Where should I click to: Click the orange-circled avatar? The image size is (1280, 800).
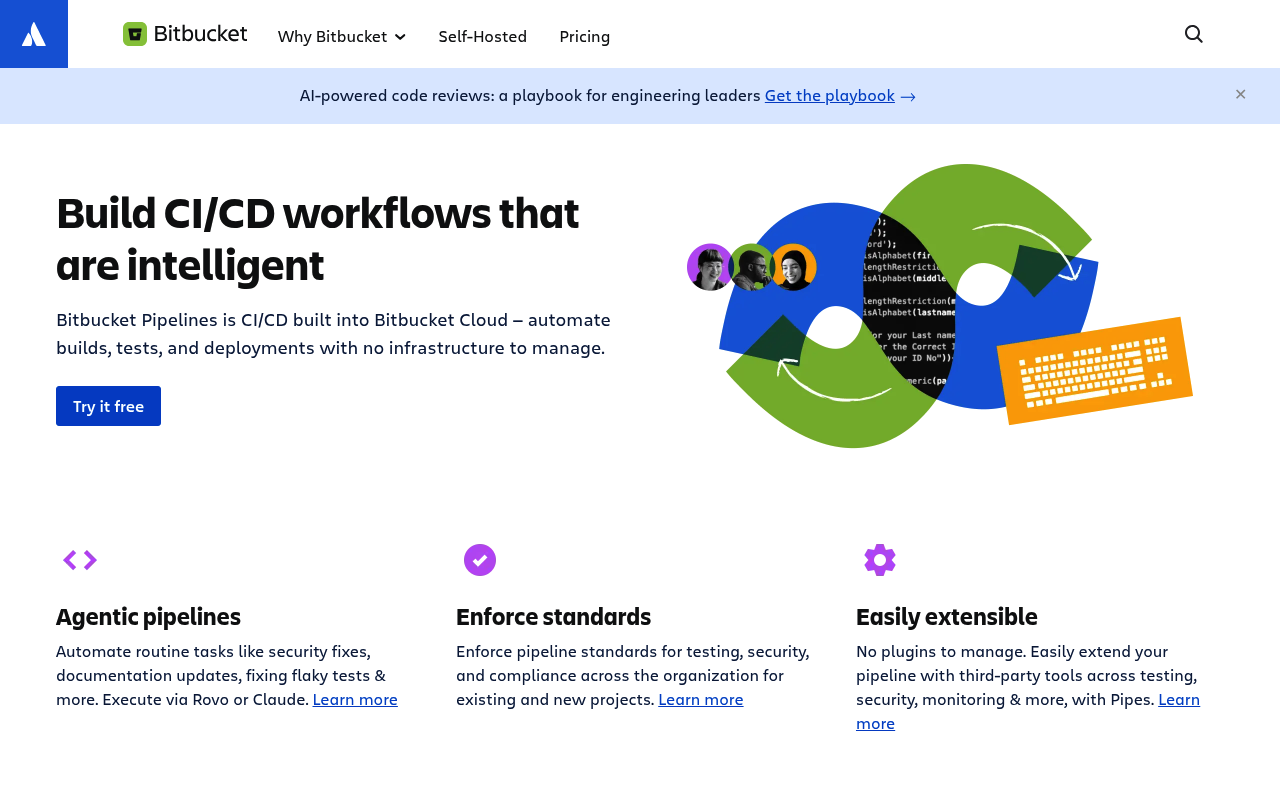[x=794, y=267]
